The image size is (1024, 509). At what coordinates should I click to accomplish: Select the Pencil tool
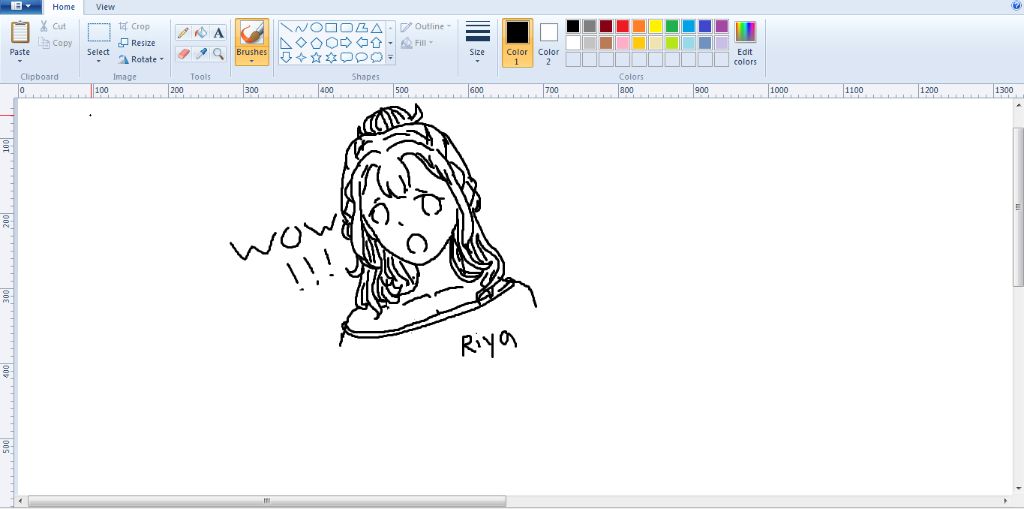pyautogui.click(x=184, y=33)
